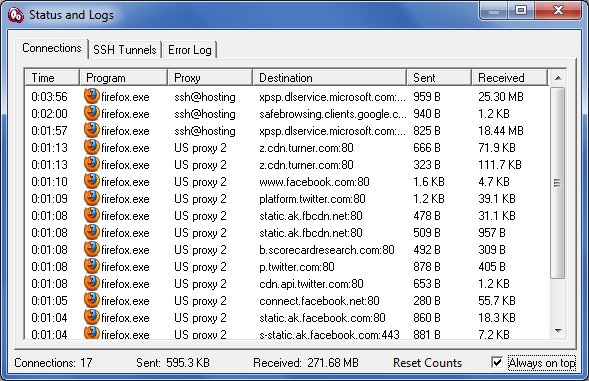Screen dimensions: 589x381
Task: Click Firefox icon in www.facebook.com:80 row
Action: (92, 181)
